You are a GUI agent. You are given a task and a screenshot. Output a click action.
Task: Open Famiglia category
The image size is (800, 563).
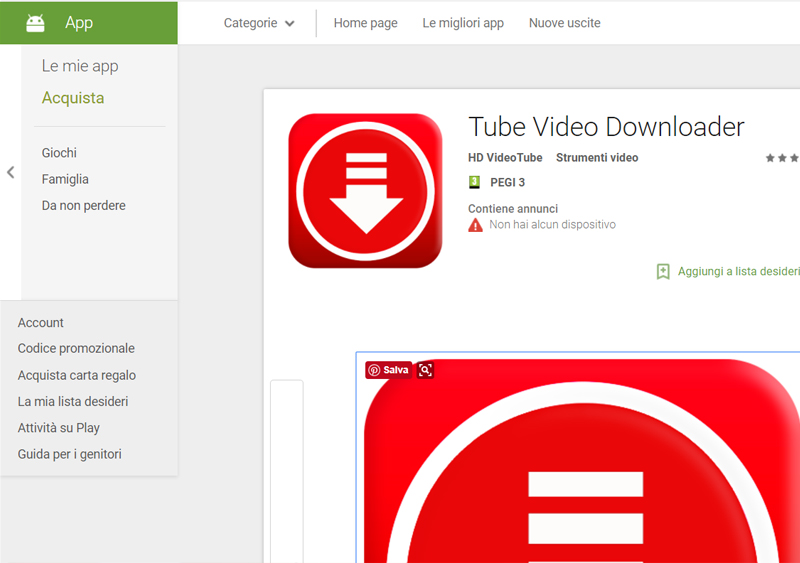click(x=65, y=179)
